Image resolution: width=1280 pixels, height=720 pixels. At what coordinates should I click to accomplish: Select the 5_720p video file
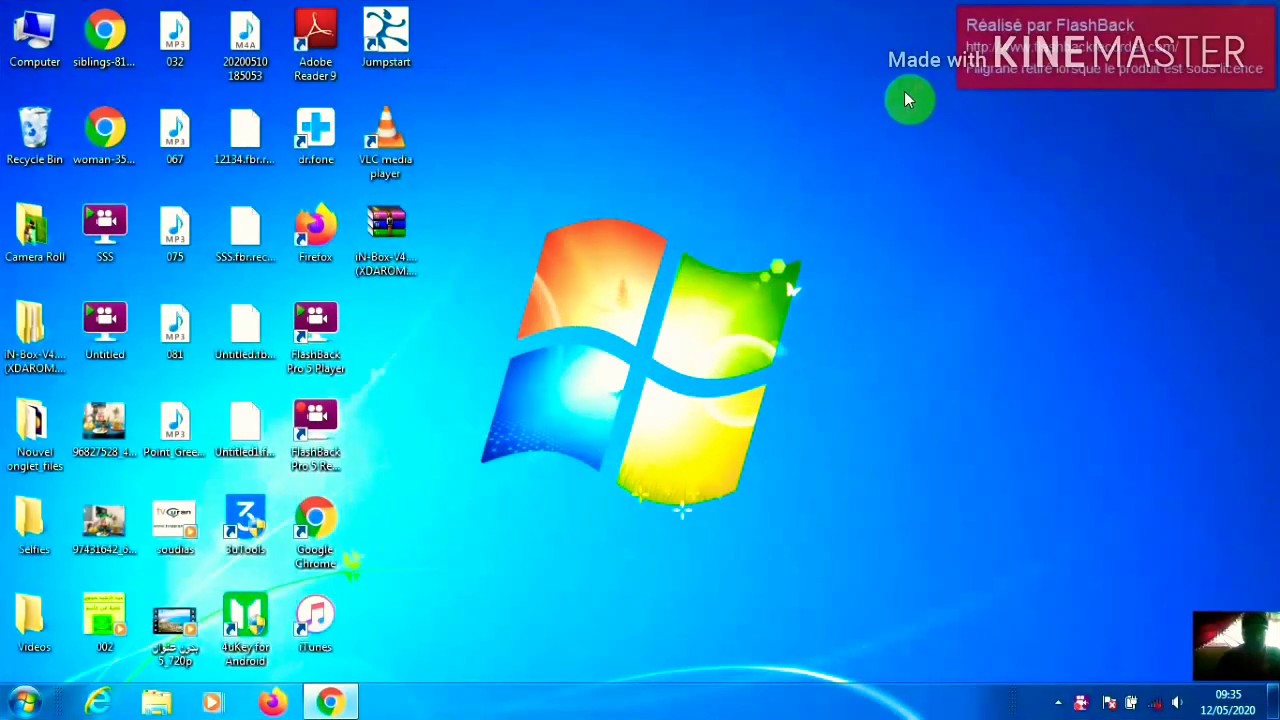point(175,637)
